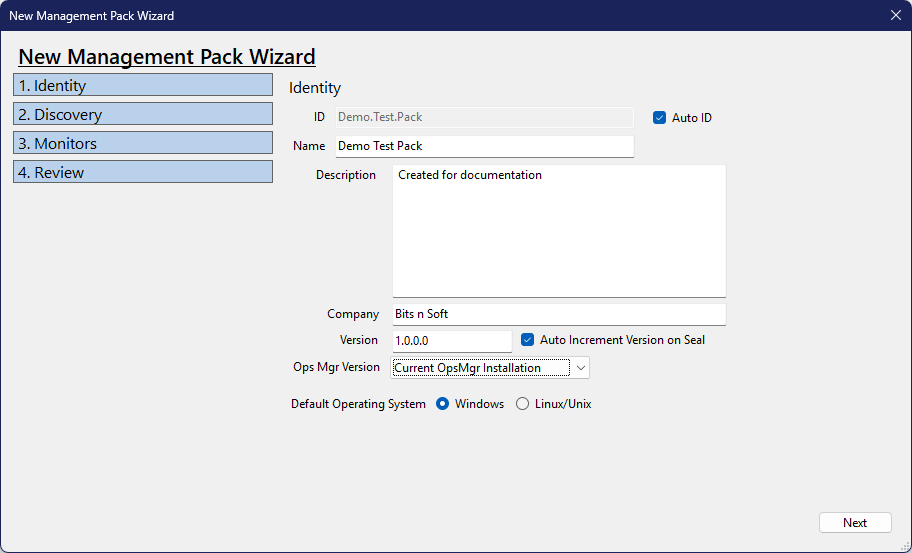The height and width of the screenshot is (553, 912).
Task: Open the 1. Identity wizard step
Action: click(143, 86)
